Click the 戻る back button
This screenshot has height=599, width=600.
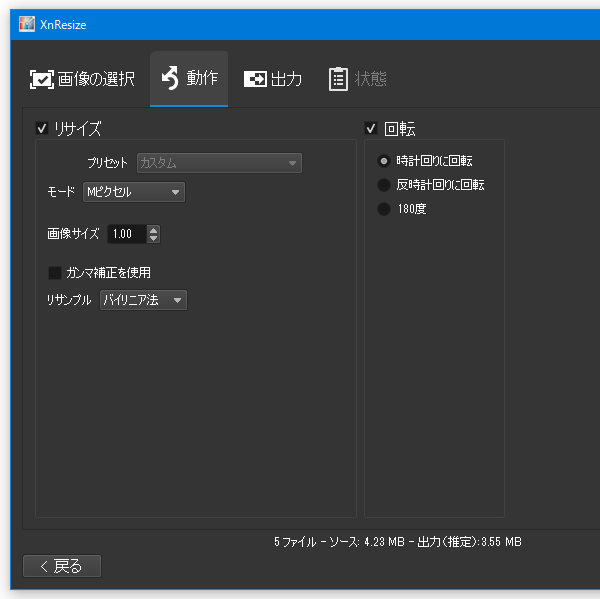[x=62, y=566]
